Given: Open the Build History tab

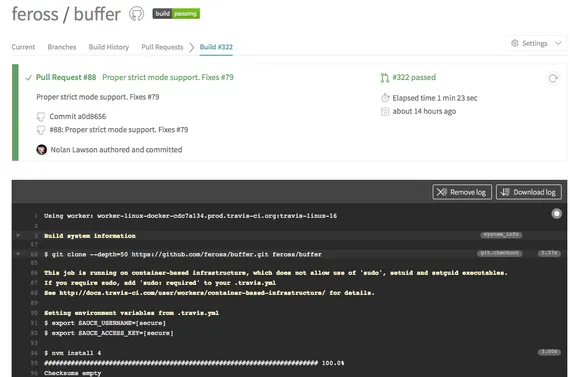Looking at the screenshot, I should point(109,47).
